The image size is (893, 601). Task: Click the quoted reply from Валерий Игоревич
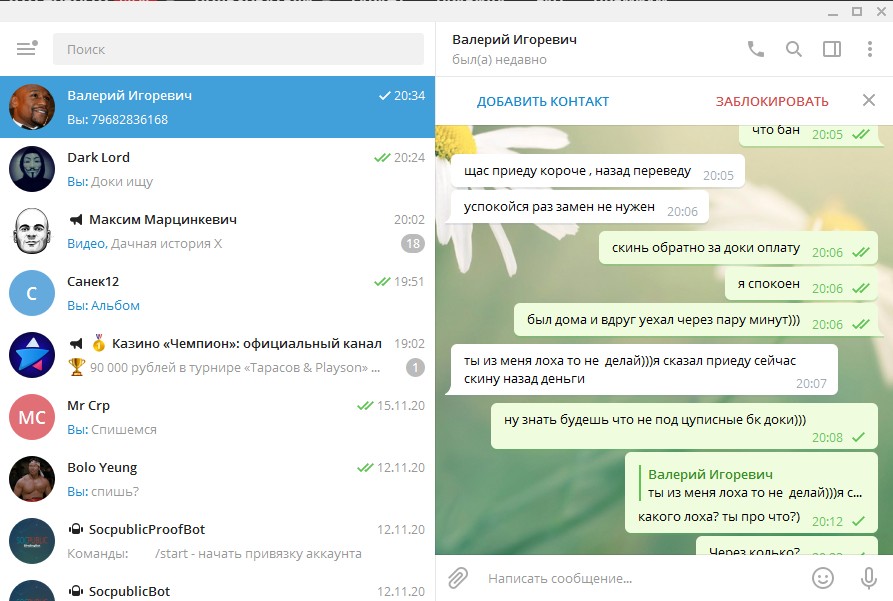click(x=751, y=483)
